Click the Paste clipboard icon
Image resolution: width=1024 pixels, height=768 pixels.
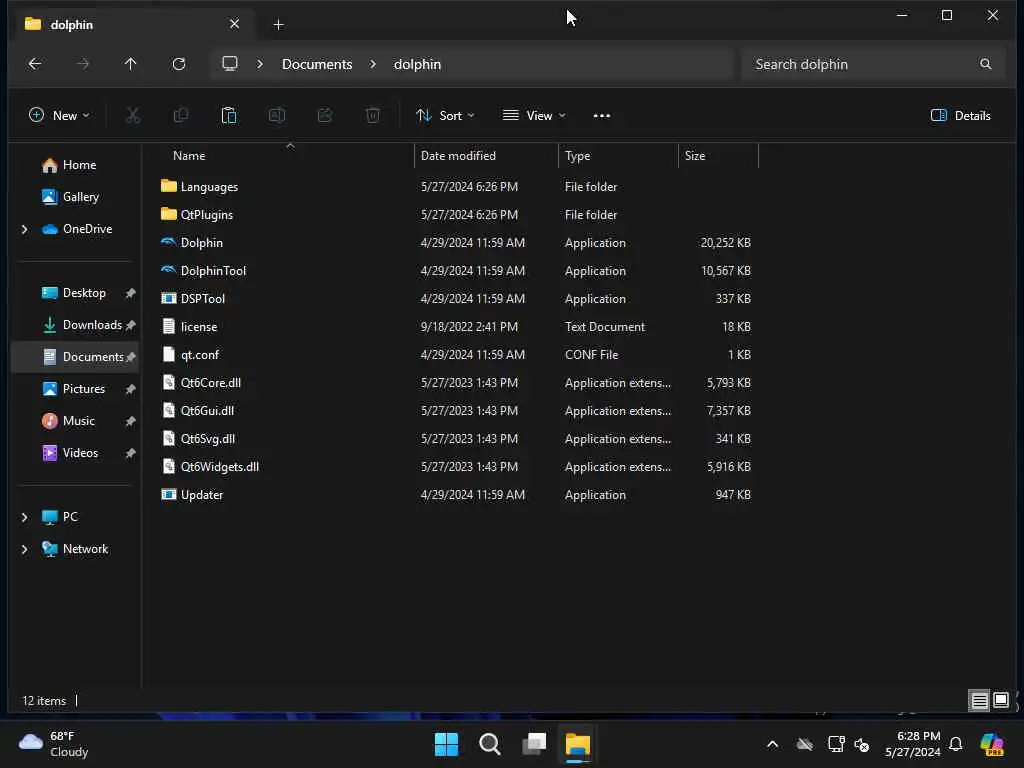[229, 116]
